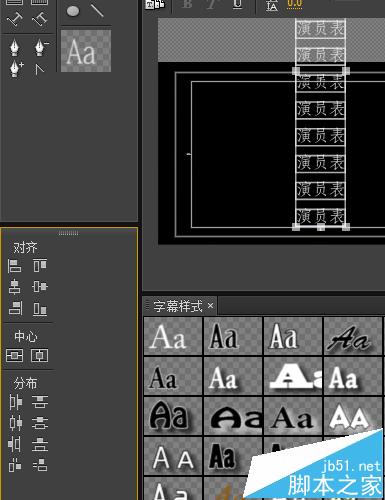Apply the wide white block A style

click(x=293, y=376)
